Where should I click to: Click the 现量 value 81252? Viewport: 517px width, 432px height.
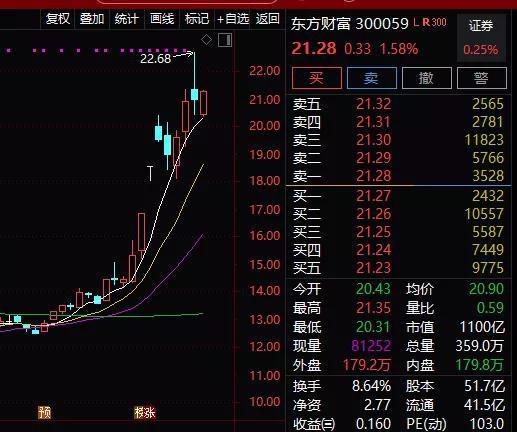(371, 346)
